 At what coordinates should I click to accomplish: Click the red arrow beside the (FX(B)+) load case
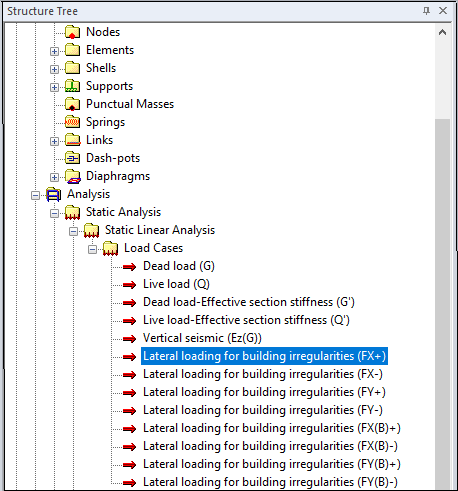click(x=129, y=429)
